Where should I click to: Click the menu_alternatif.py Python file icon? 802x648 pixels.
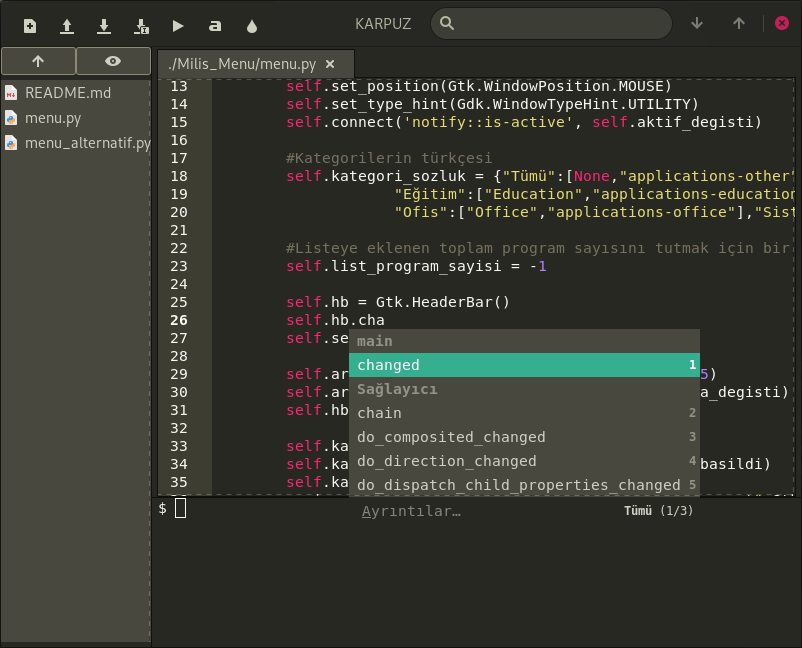pyautogui.click(x=11, y=143)
